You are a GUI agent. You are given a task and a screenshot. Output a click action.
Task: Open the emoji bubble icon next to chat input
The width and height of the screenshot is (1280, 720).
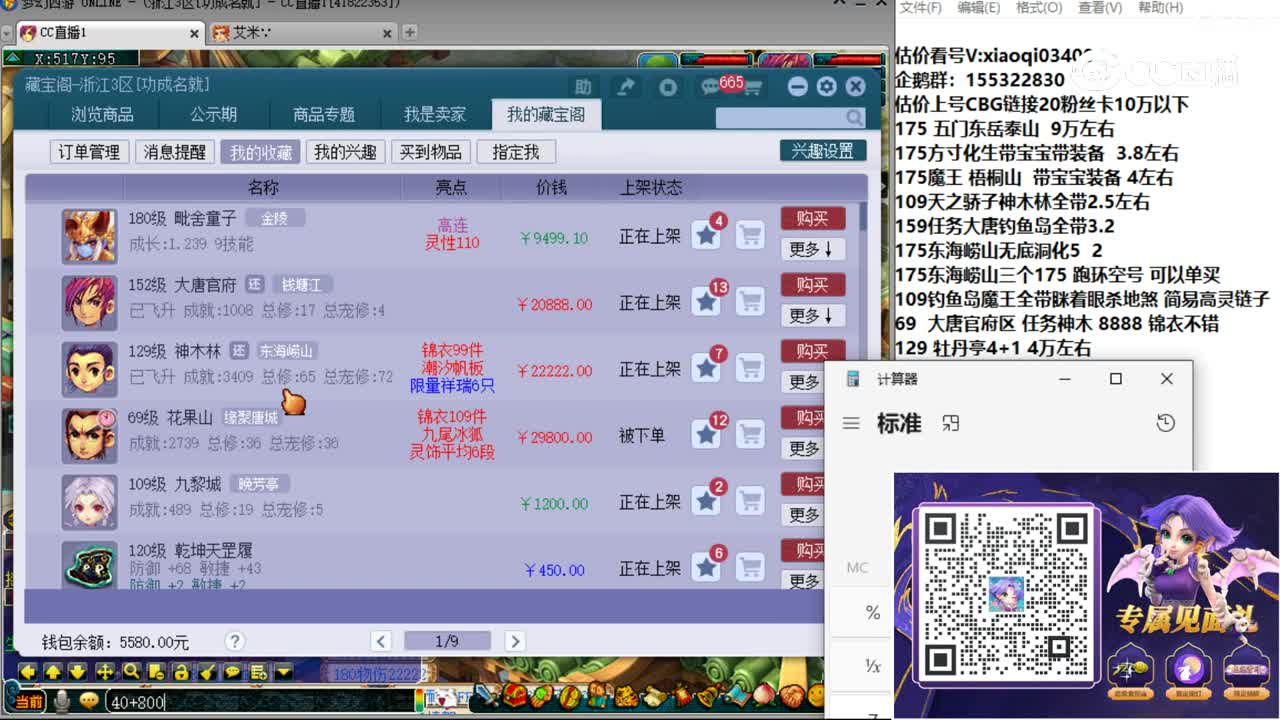click(89, 698)
